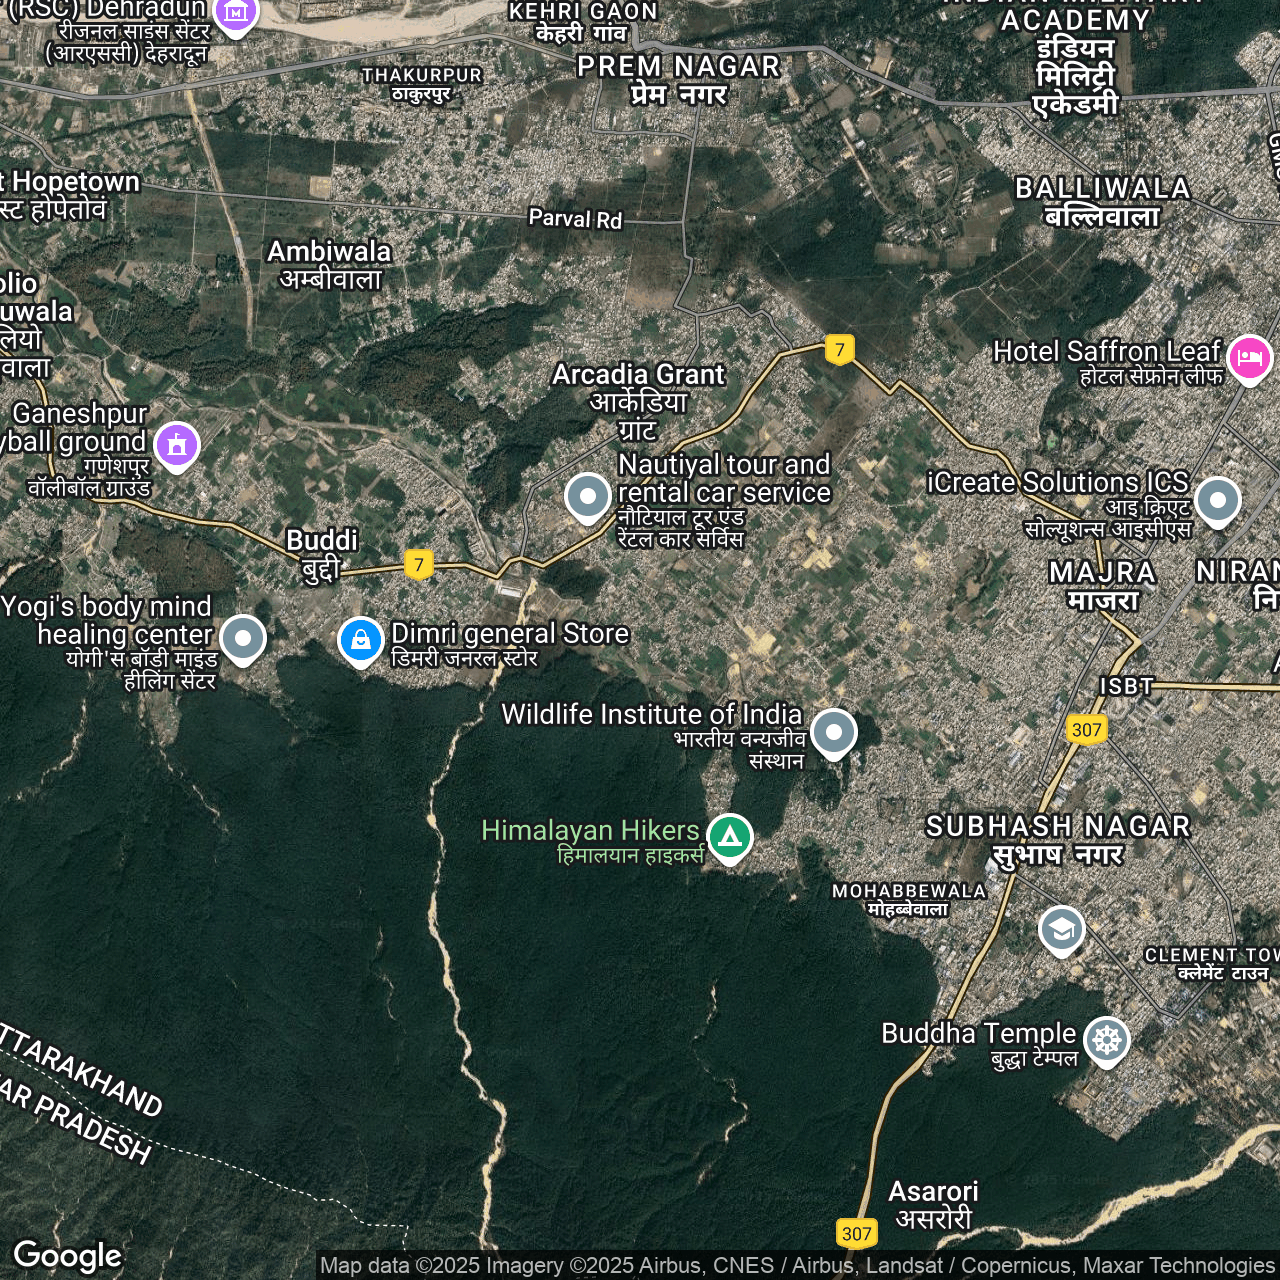
Task: Select the Dimri general Store shopping pin
Action: tap(360, 639)
